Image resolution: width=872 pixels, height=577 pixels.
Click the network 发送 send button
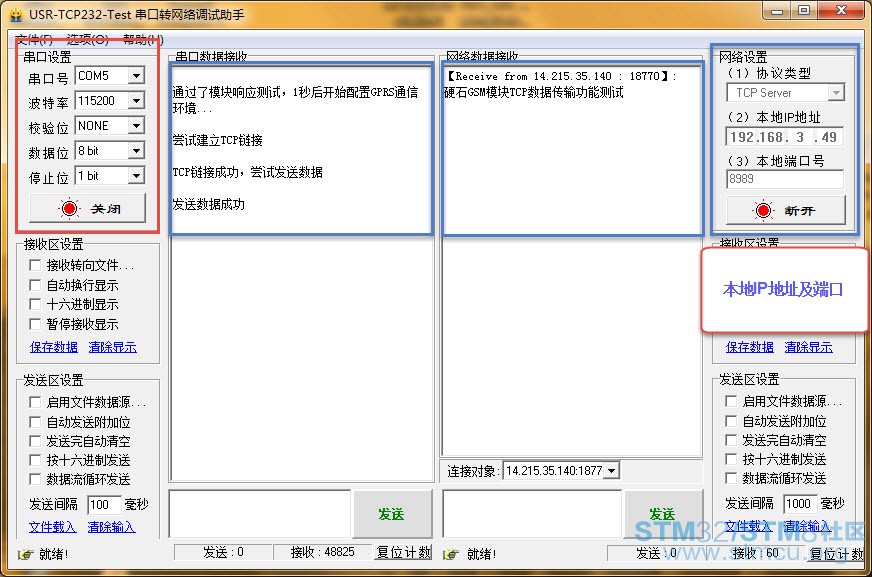point(663,514)
